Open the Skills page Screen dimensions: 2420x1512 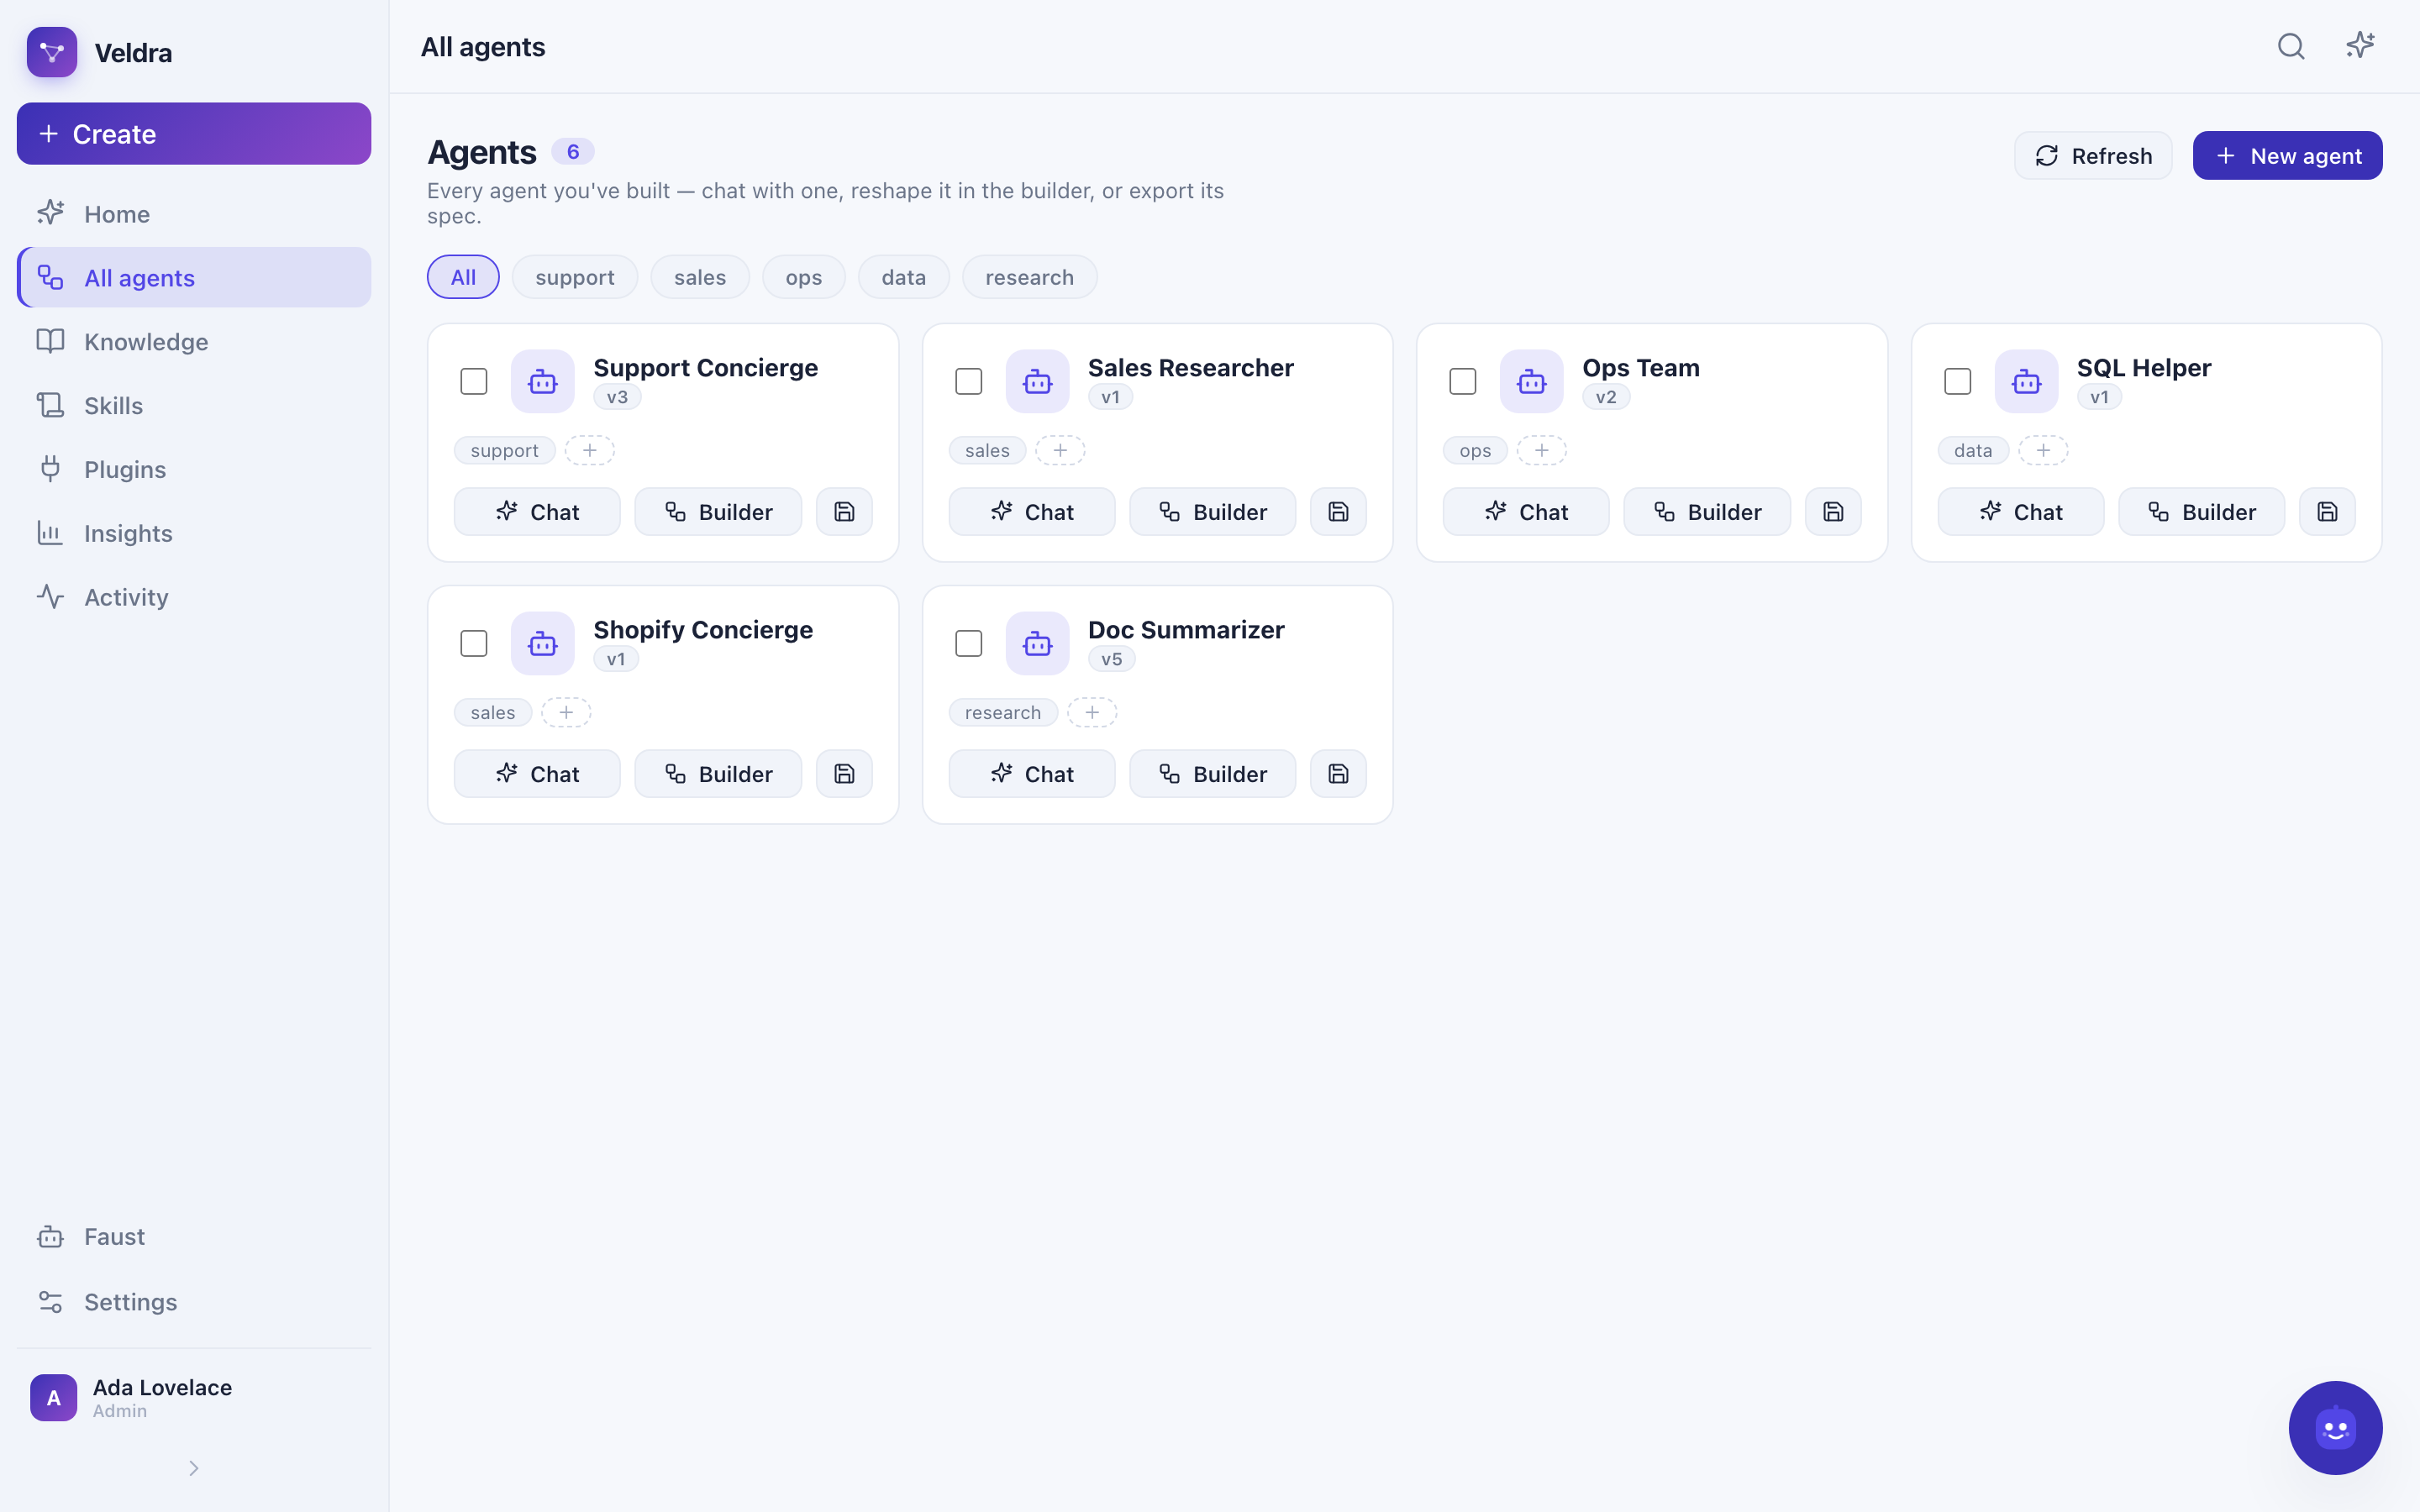click(x=194, y=405)
